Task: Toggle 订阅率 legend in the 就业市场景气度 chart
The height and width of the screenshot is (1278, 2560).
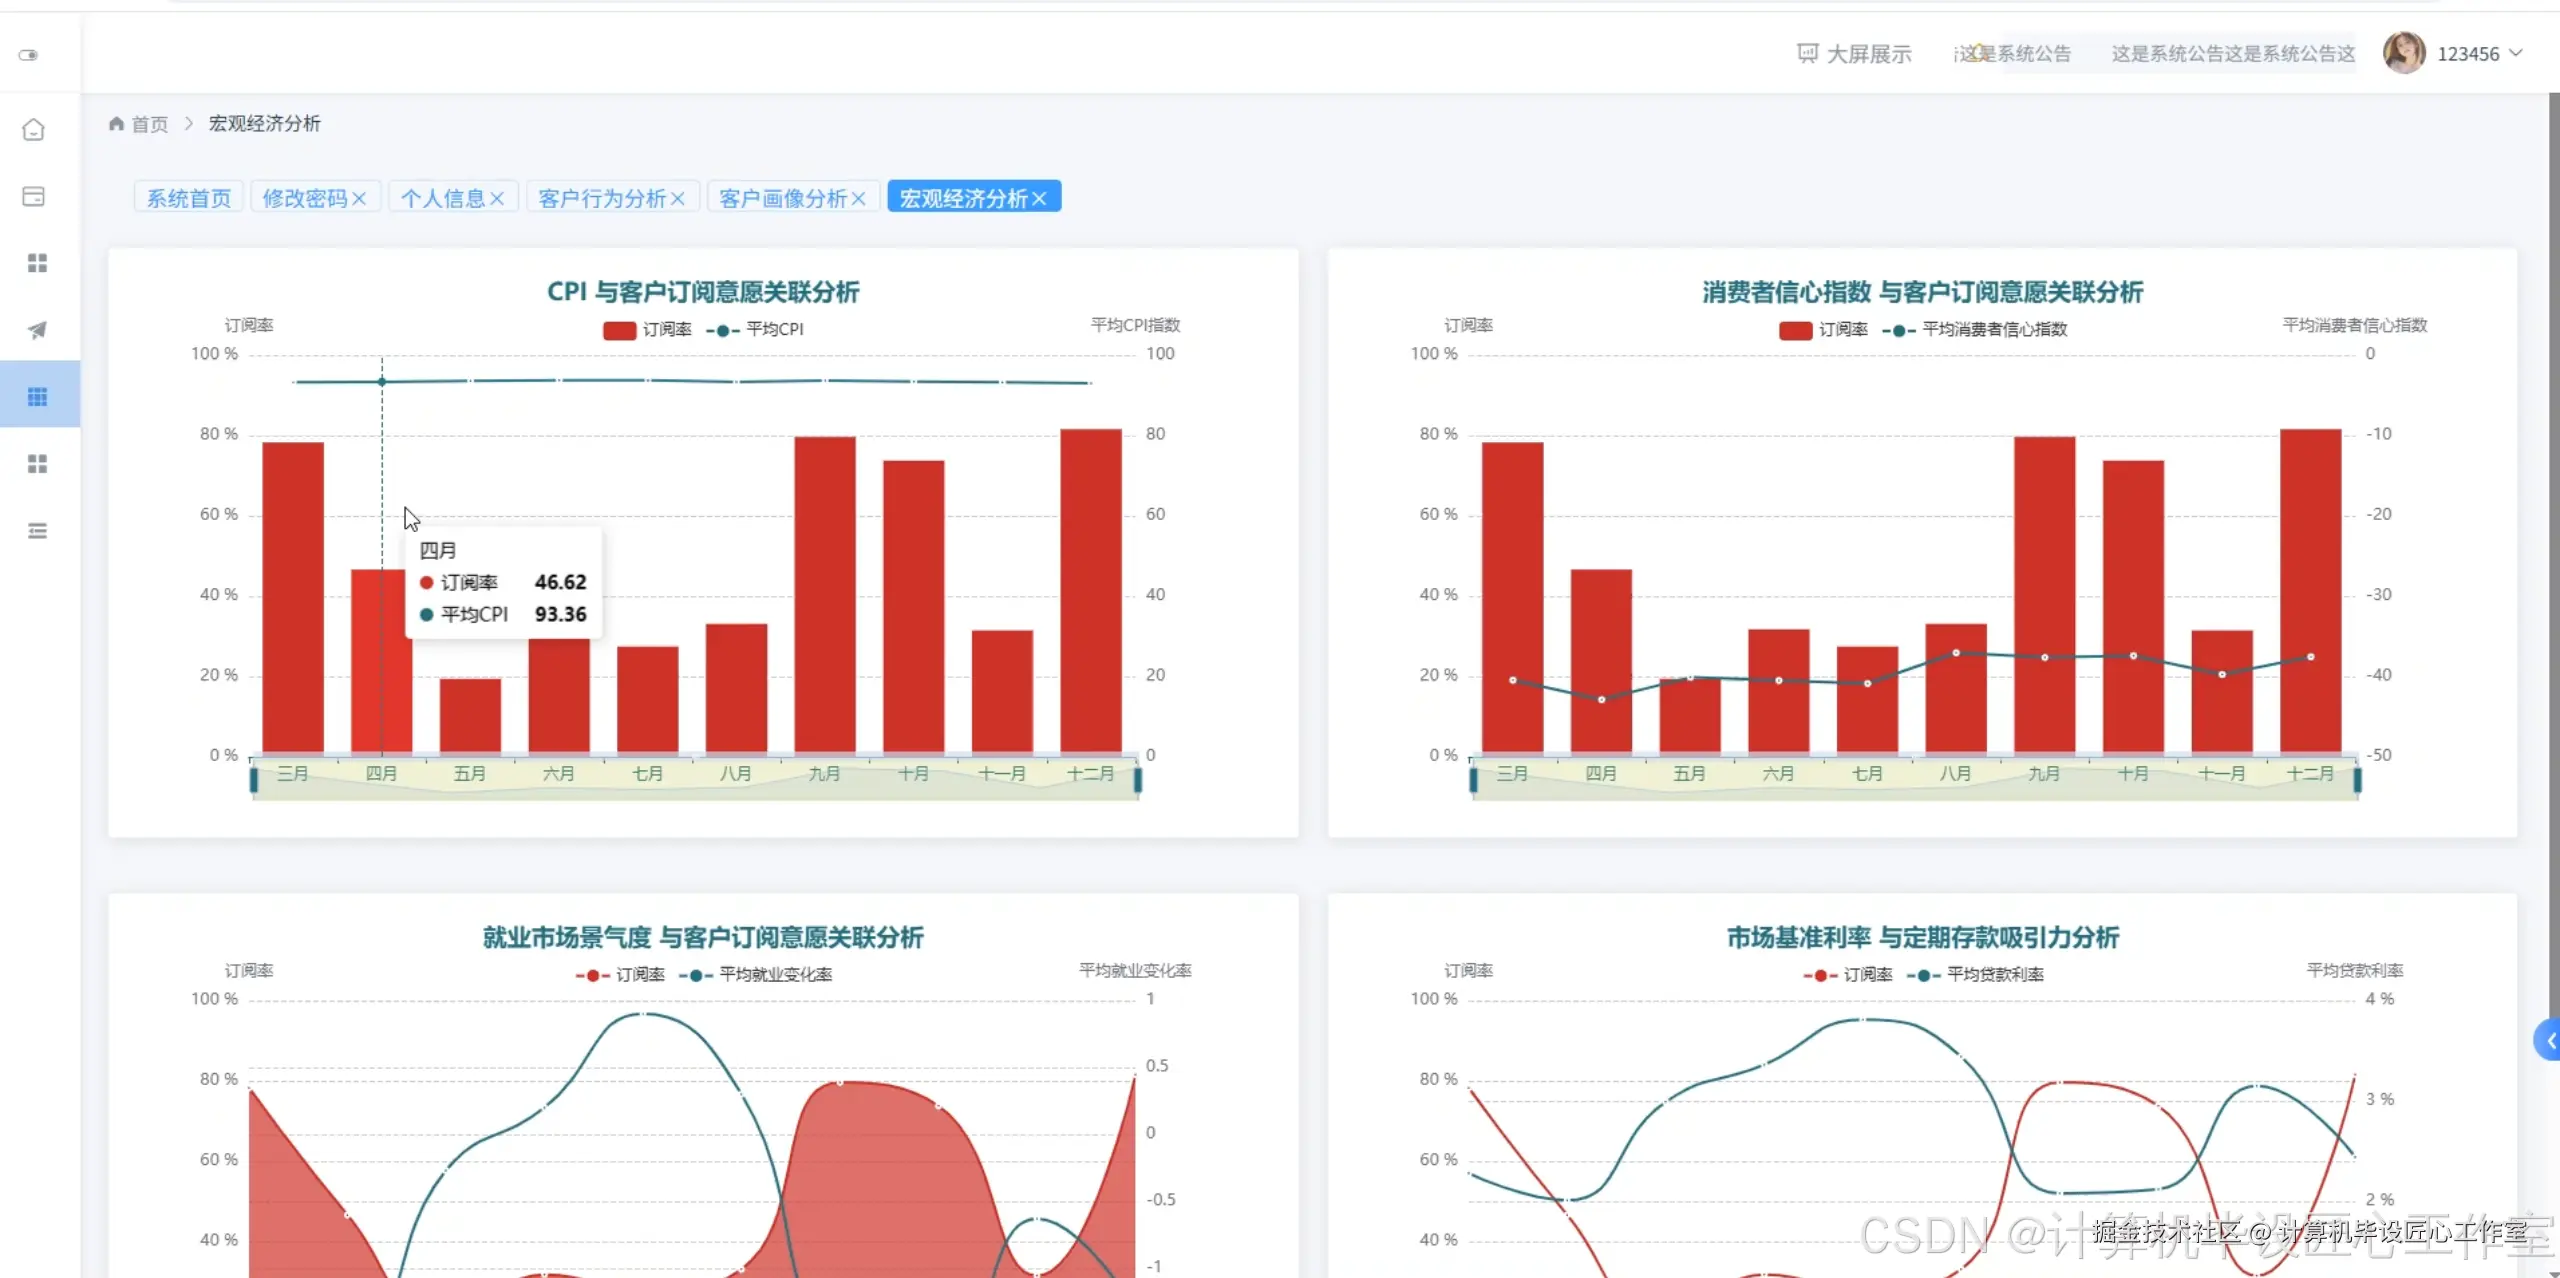Action: click(x=620, y=975)
